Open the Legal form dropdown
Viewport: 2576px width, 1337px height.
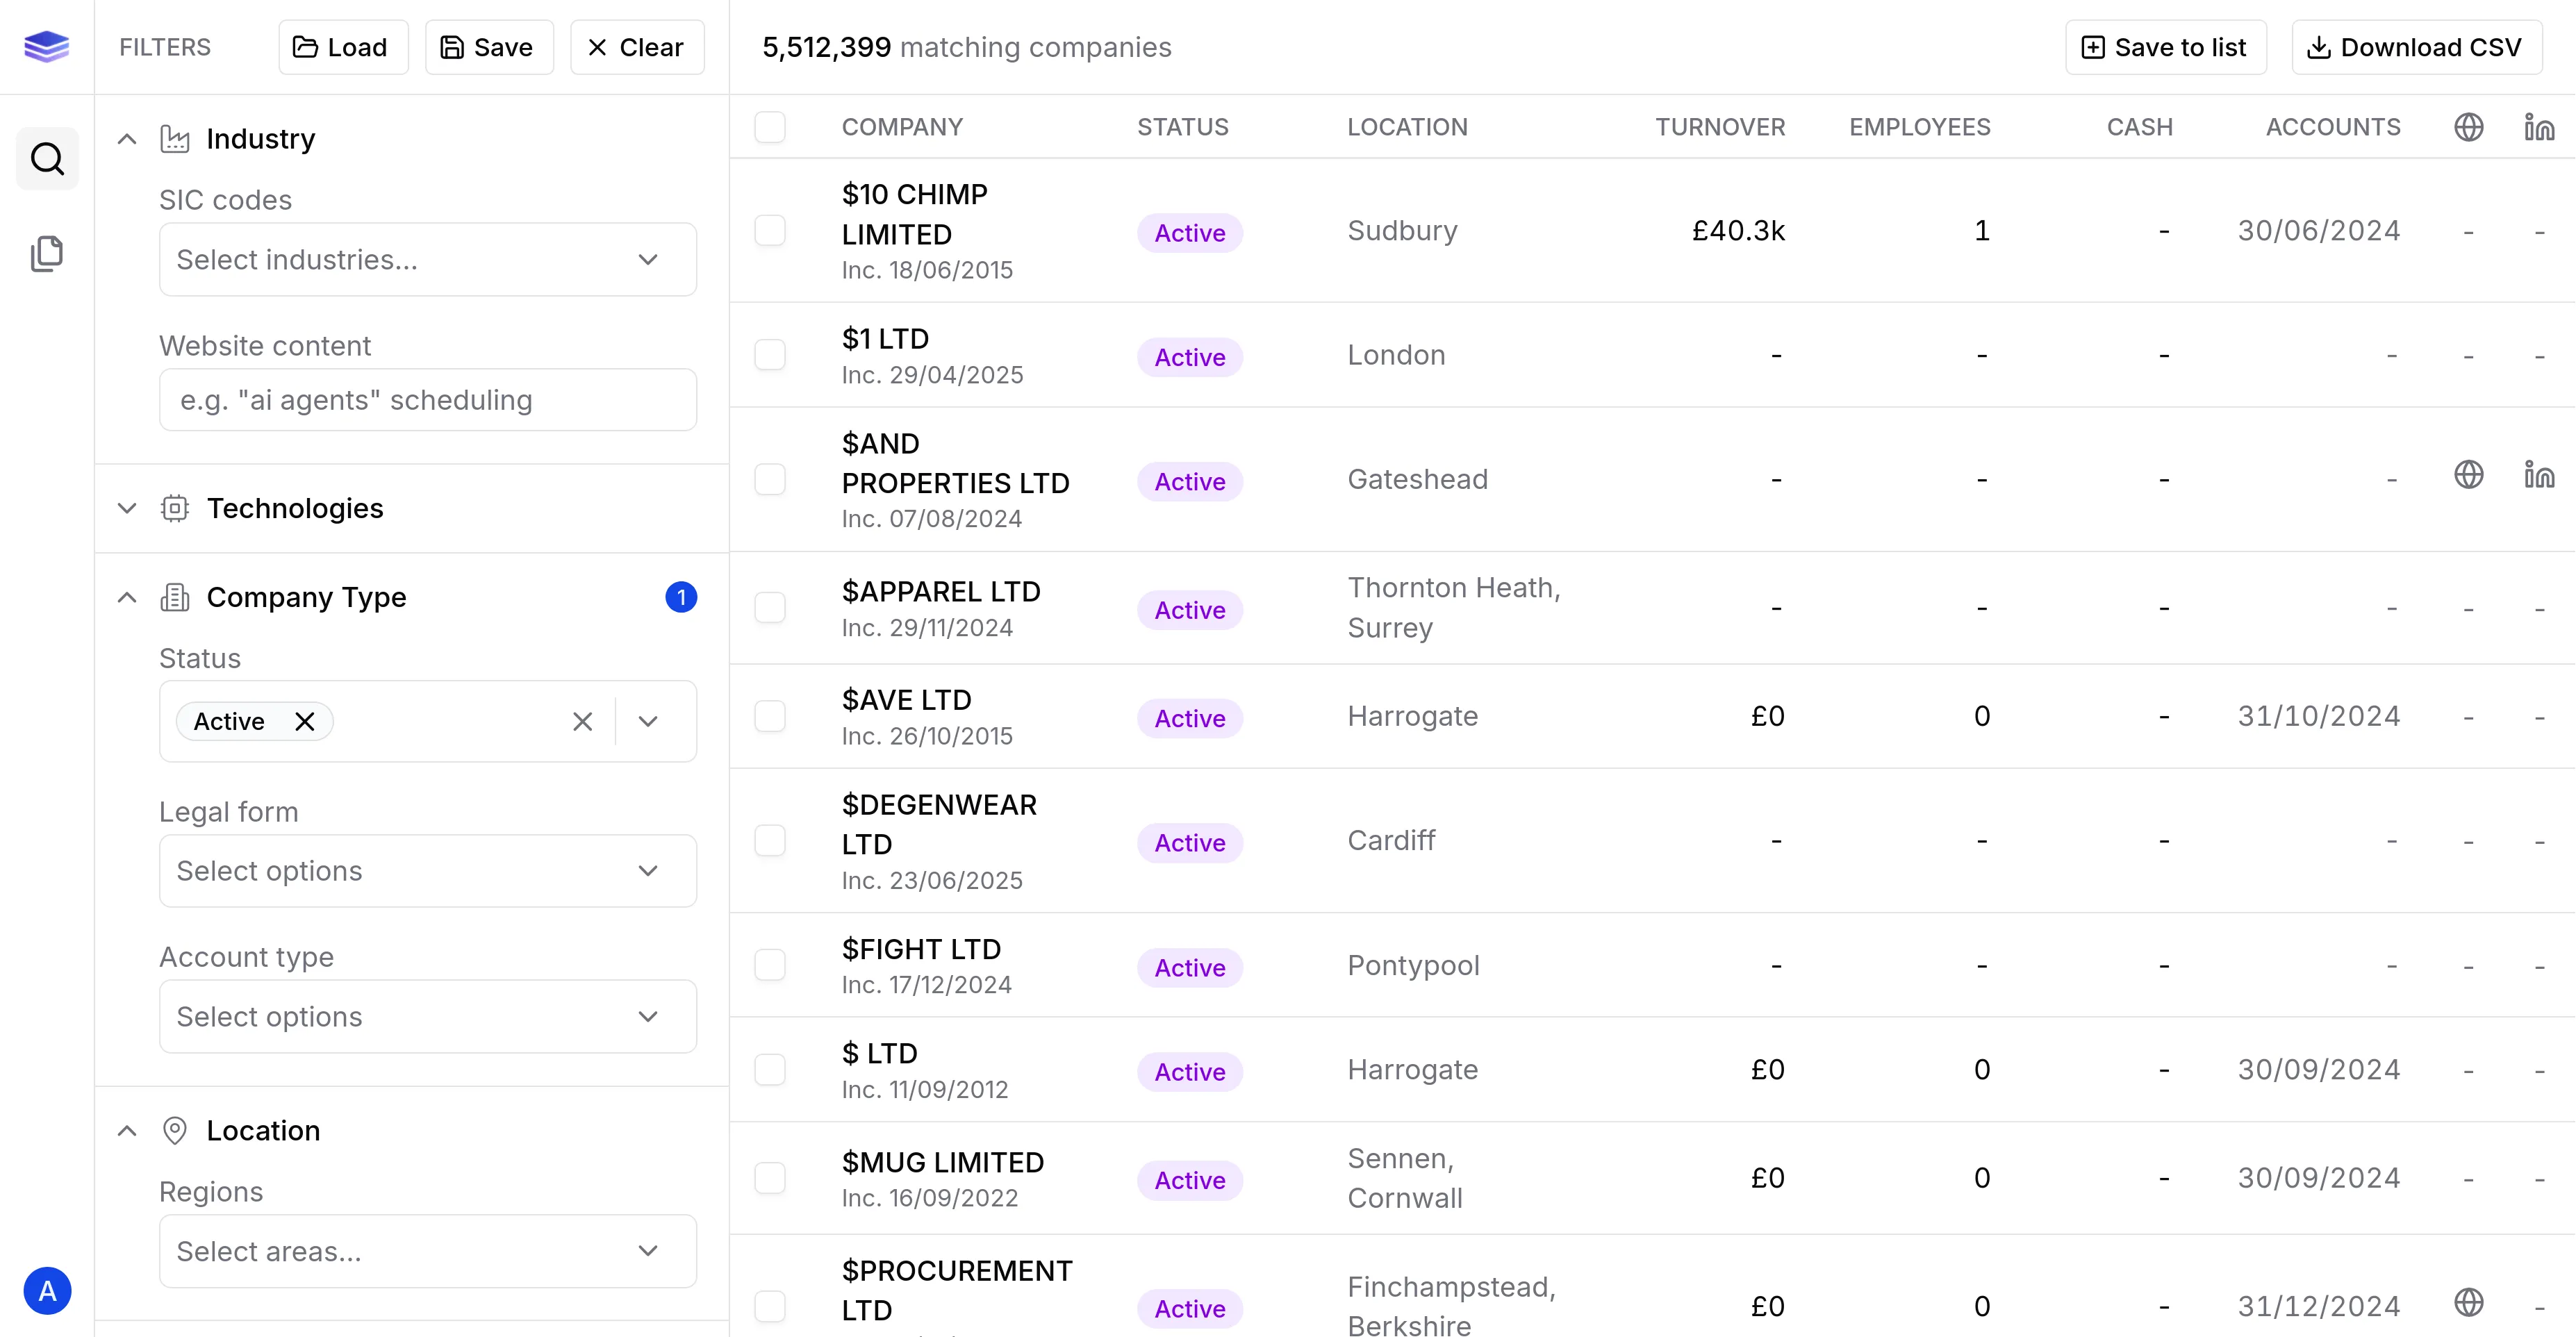tap(428, 871)
